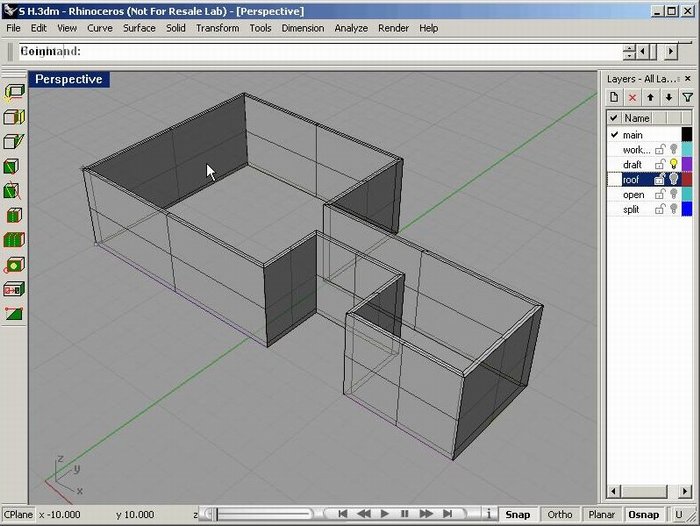Move layer down with the down arrow icon
Screen dimensions: 700x526
[668, 97]
